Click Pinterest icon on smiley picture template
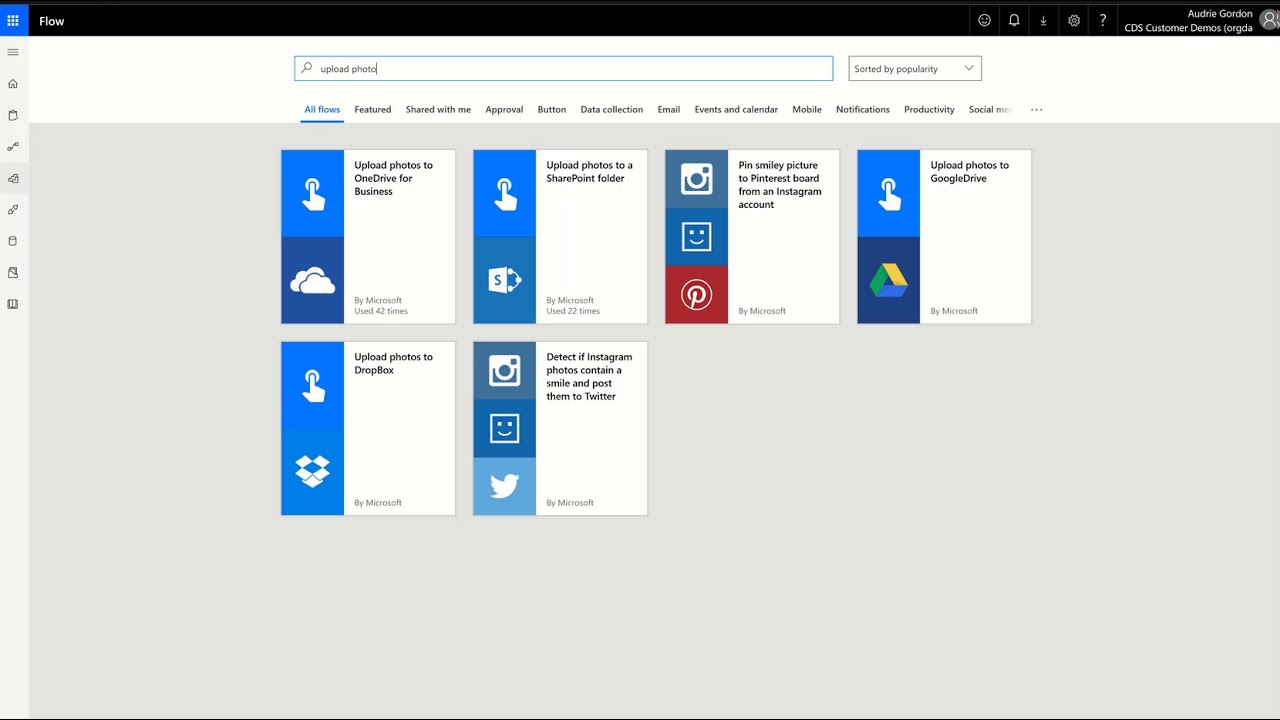The height and width of the screenshot is (720, 1280). click(697, 295)
